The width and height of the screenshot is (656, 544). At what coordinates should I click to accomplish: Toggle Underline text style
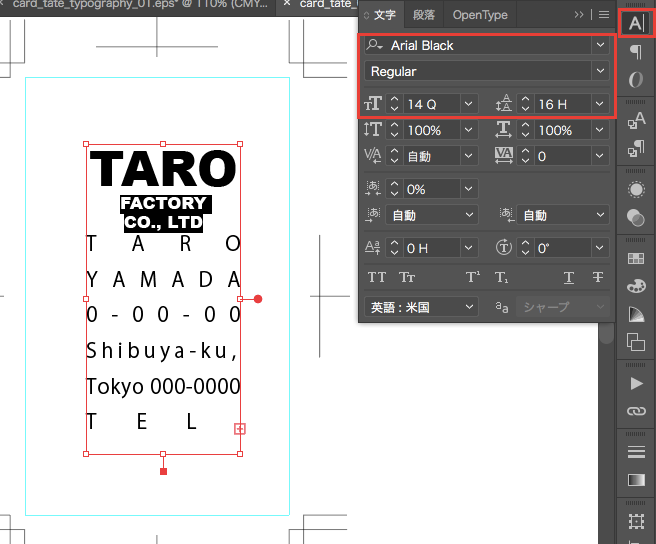568,278
